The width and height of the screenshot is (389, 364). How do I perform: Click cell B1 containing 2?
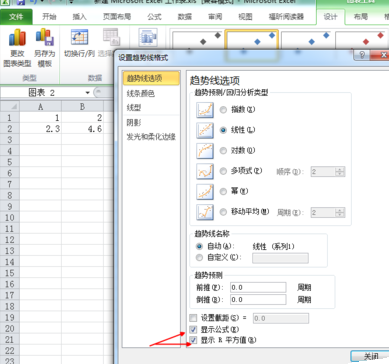[82, 118]
